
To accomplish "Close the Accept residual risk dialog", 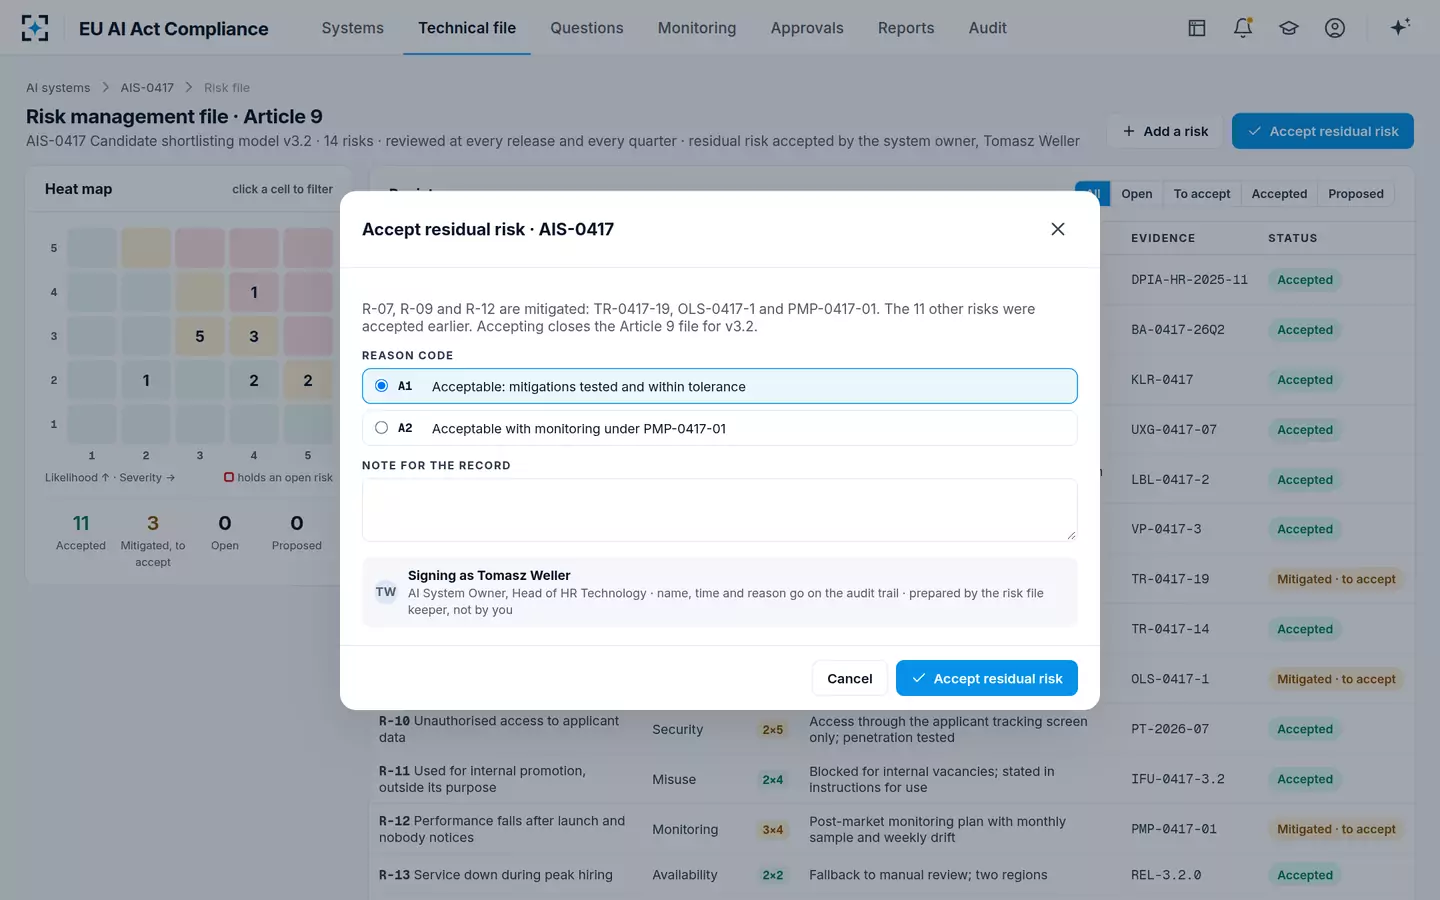I will [1058, 229].
